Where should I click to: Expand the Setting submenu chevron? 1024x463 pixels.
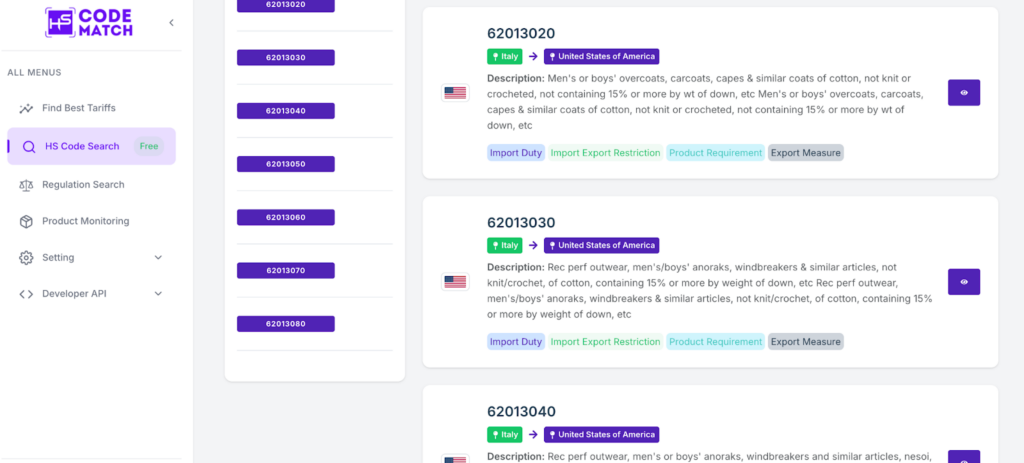158,258
